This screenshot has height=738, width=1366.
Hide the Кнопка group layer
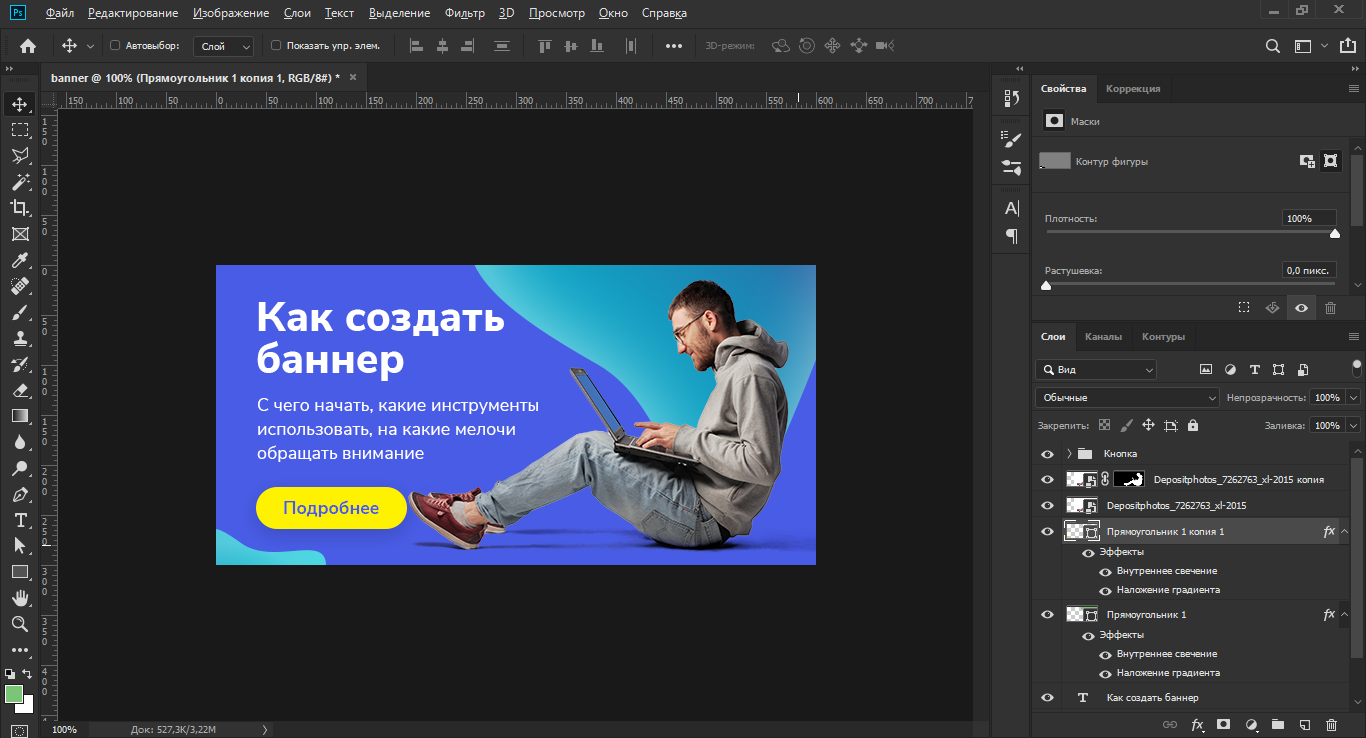(x=1047, y=454)
